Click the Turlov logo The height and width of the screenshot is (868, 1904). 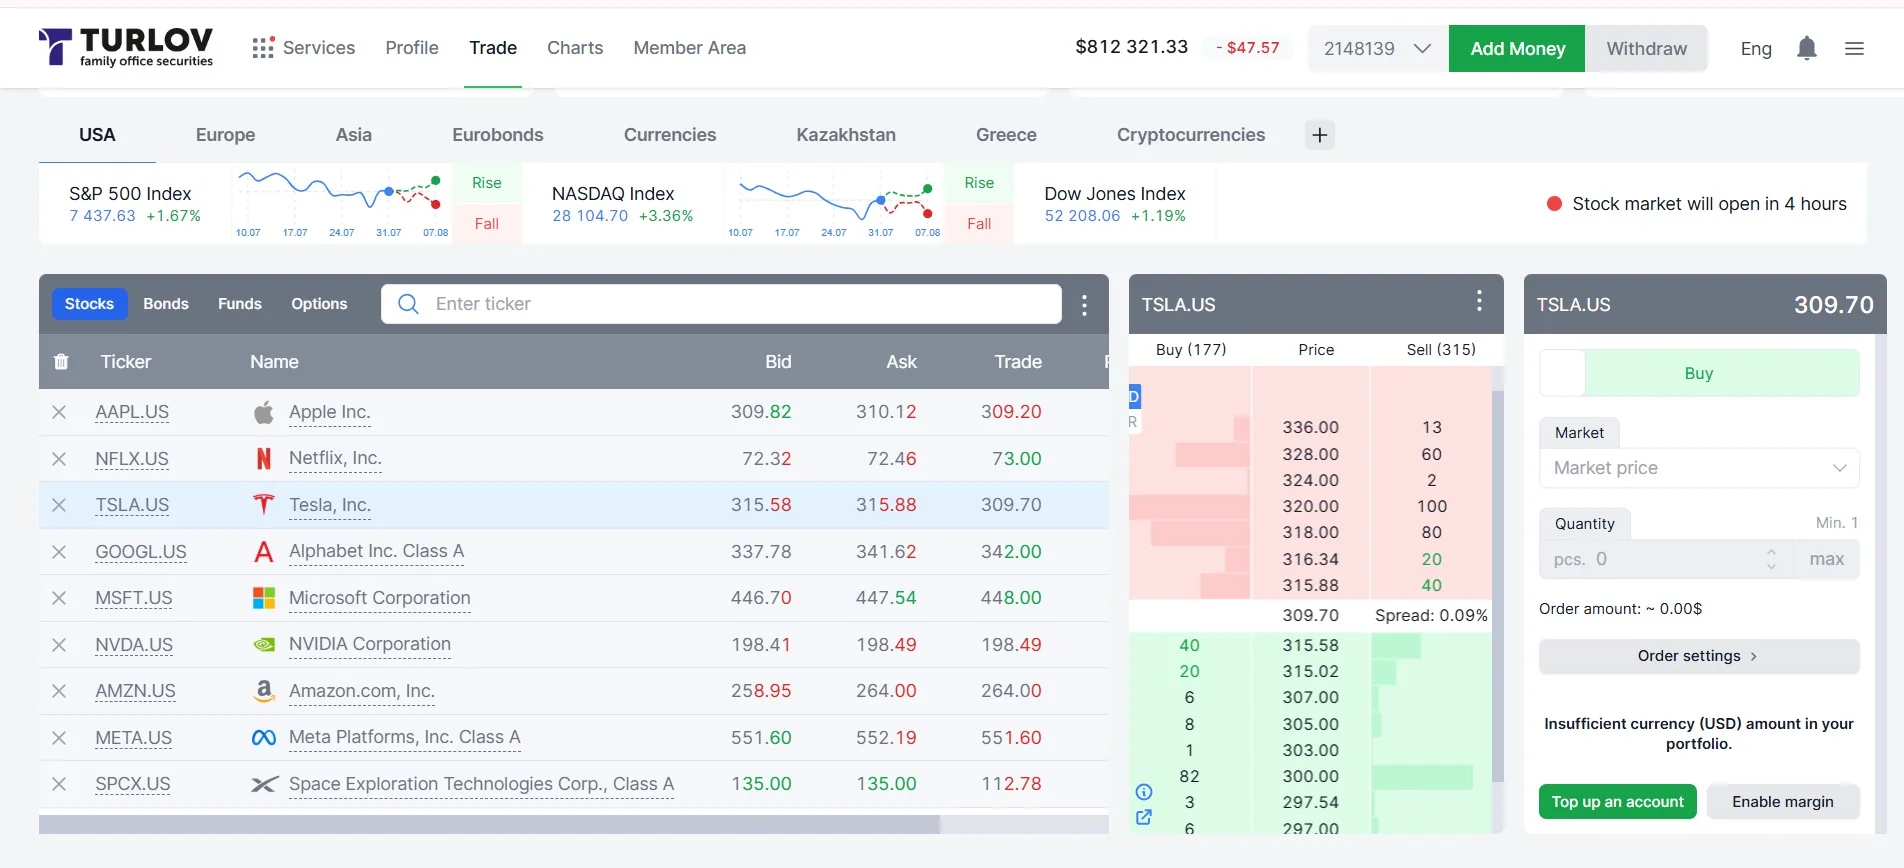(x=126, y=47)
